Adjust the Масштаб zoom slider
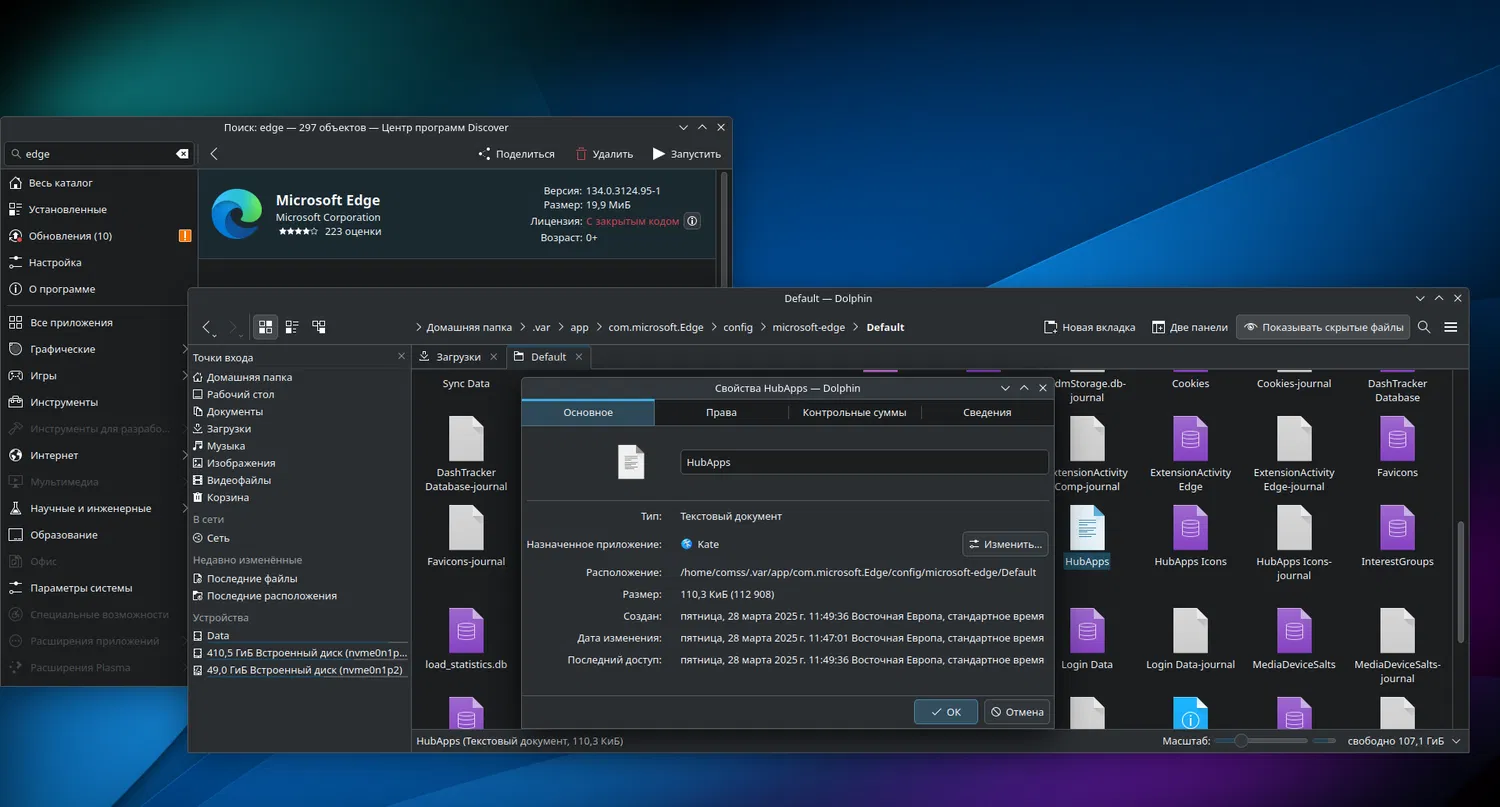 click(x=1241, y=741)
